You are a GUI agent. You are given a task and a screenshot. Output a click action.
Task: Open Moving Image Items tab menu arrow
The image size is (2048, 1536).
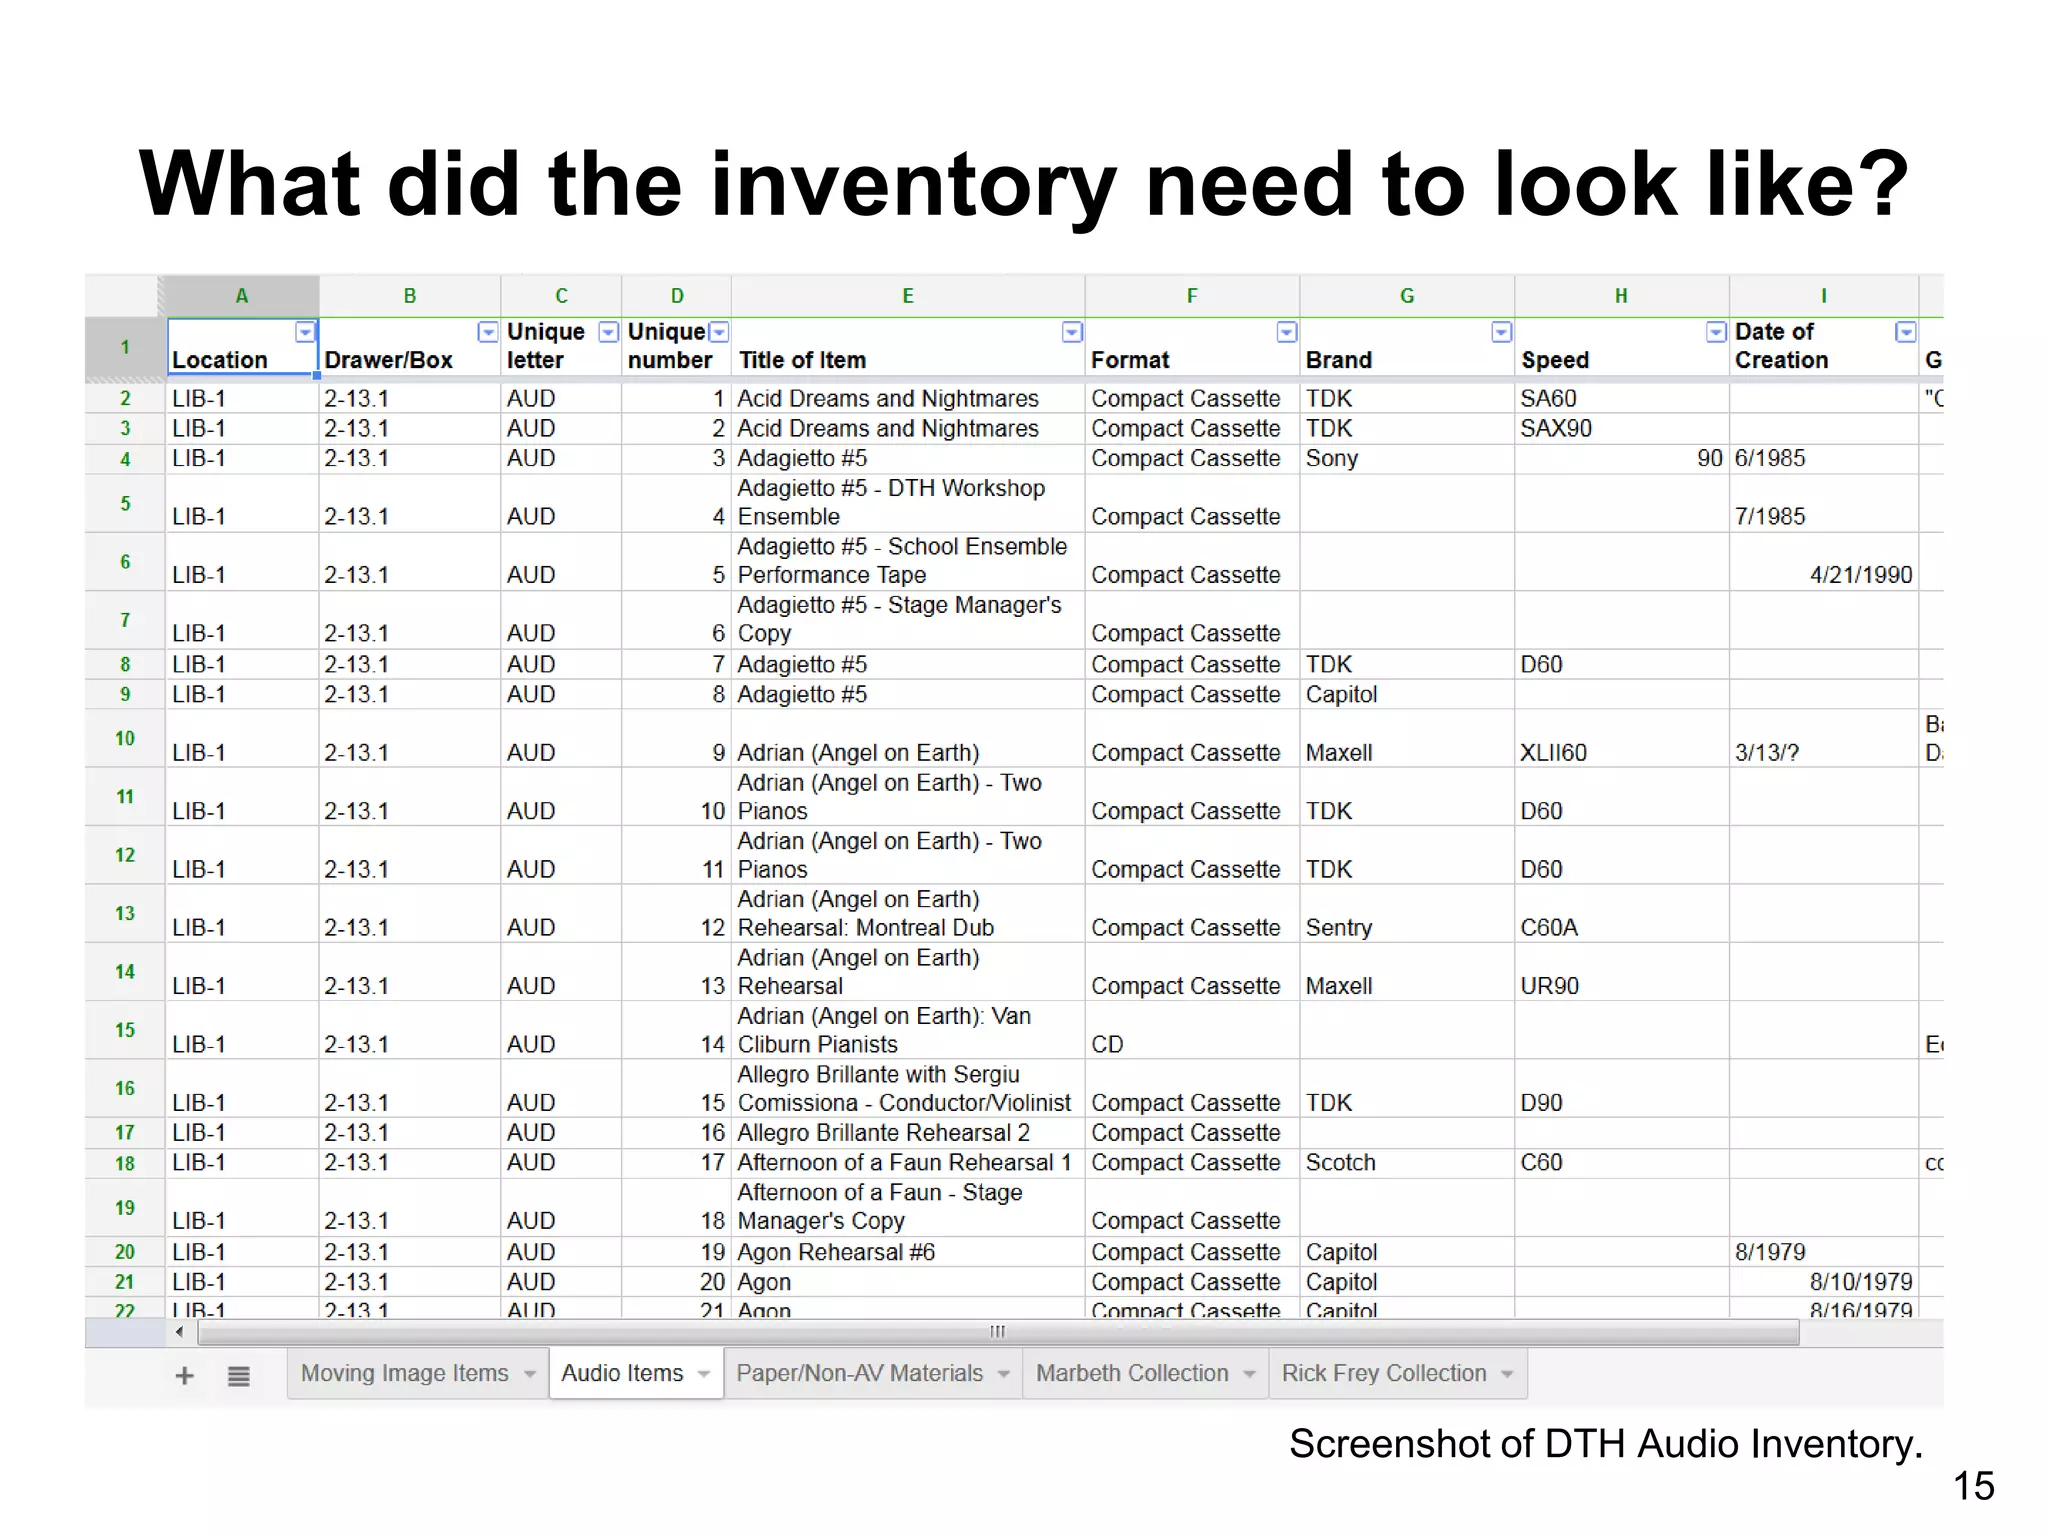pos(530,1375)
